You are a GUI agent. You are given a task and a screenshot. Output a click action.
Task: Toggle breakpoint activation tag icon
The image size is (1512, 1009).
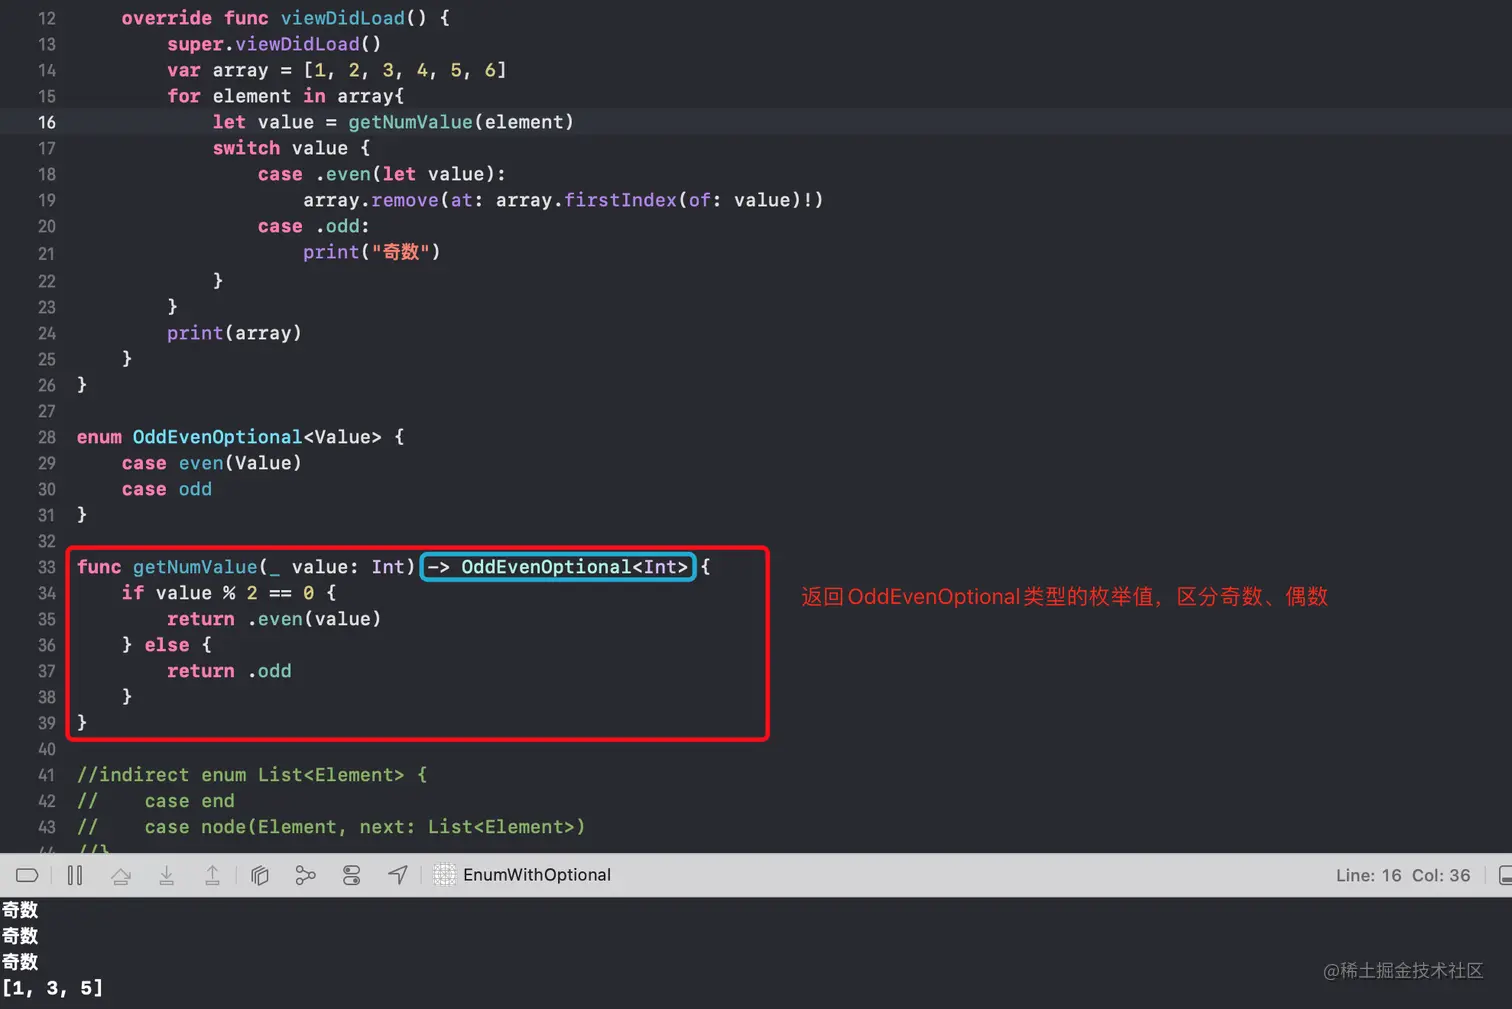click(x=27, y=875)
